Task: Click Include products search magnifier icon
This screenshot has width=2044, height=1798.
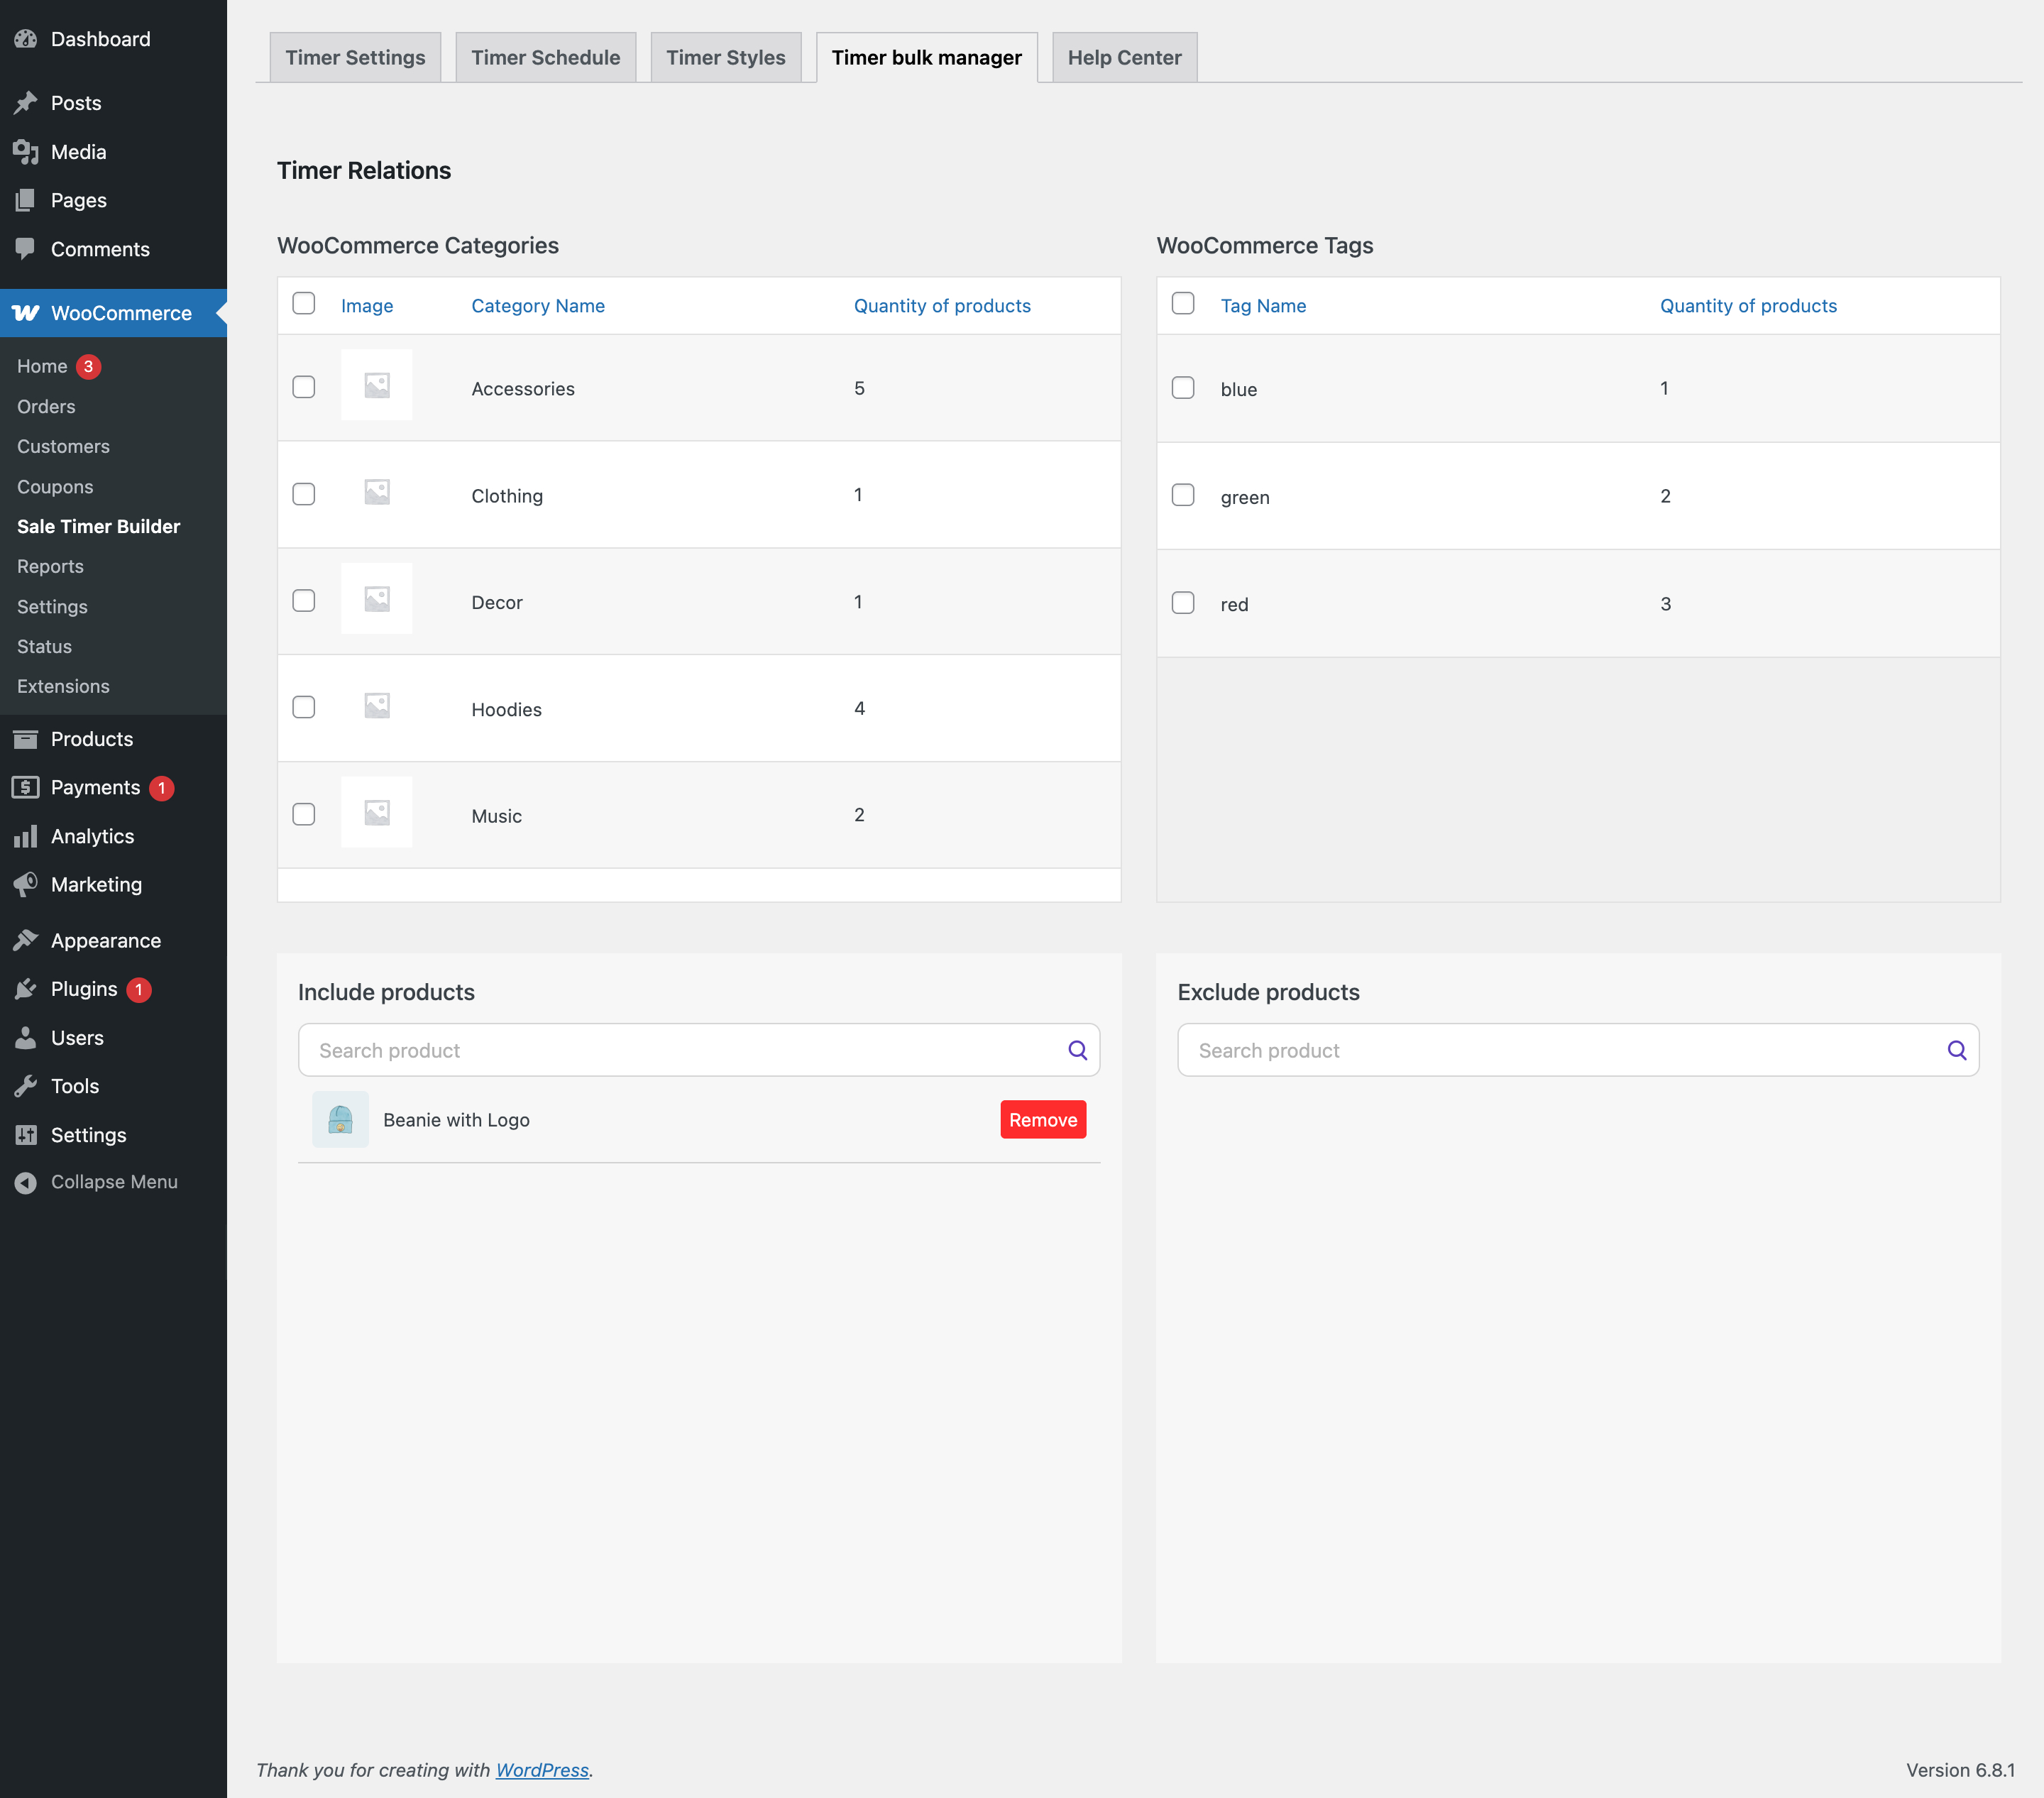Action: [1077, 1050]
